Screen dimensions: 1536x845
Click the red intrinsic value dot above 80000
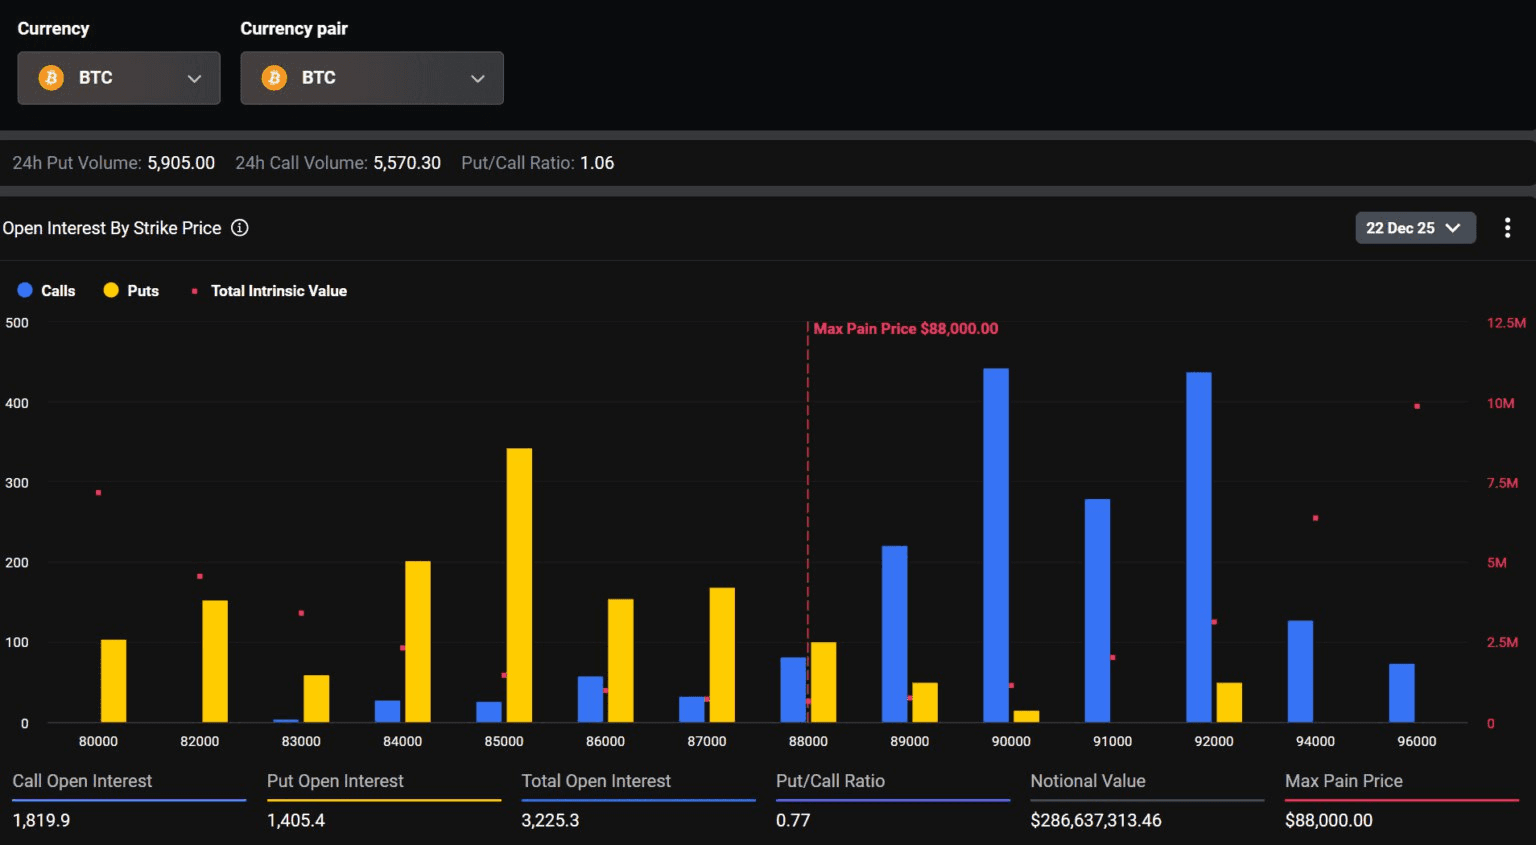tap(98, 493)
